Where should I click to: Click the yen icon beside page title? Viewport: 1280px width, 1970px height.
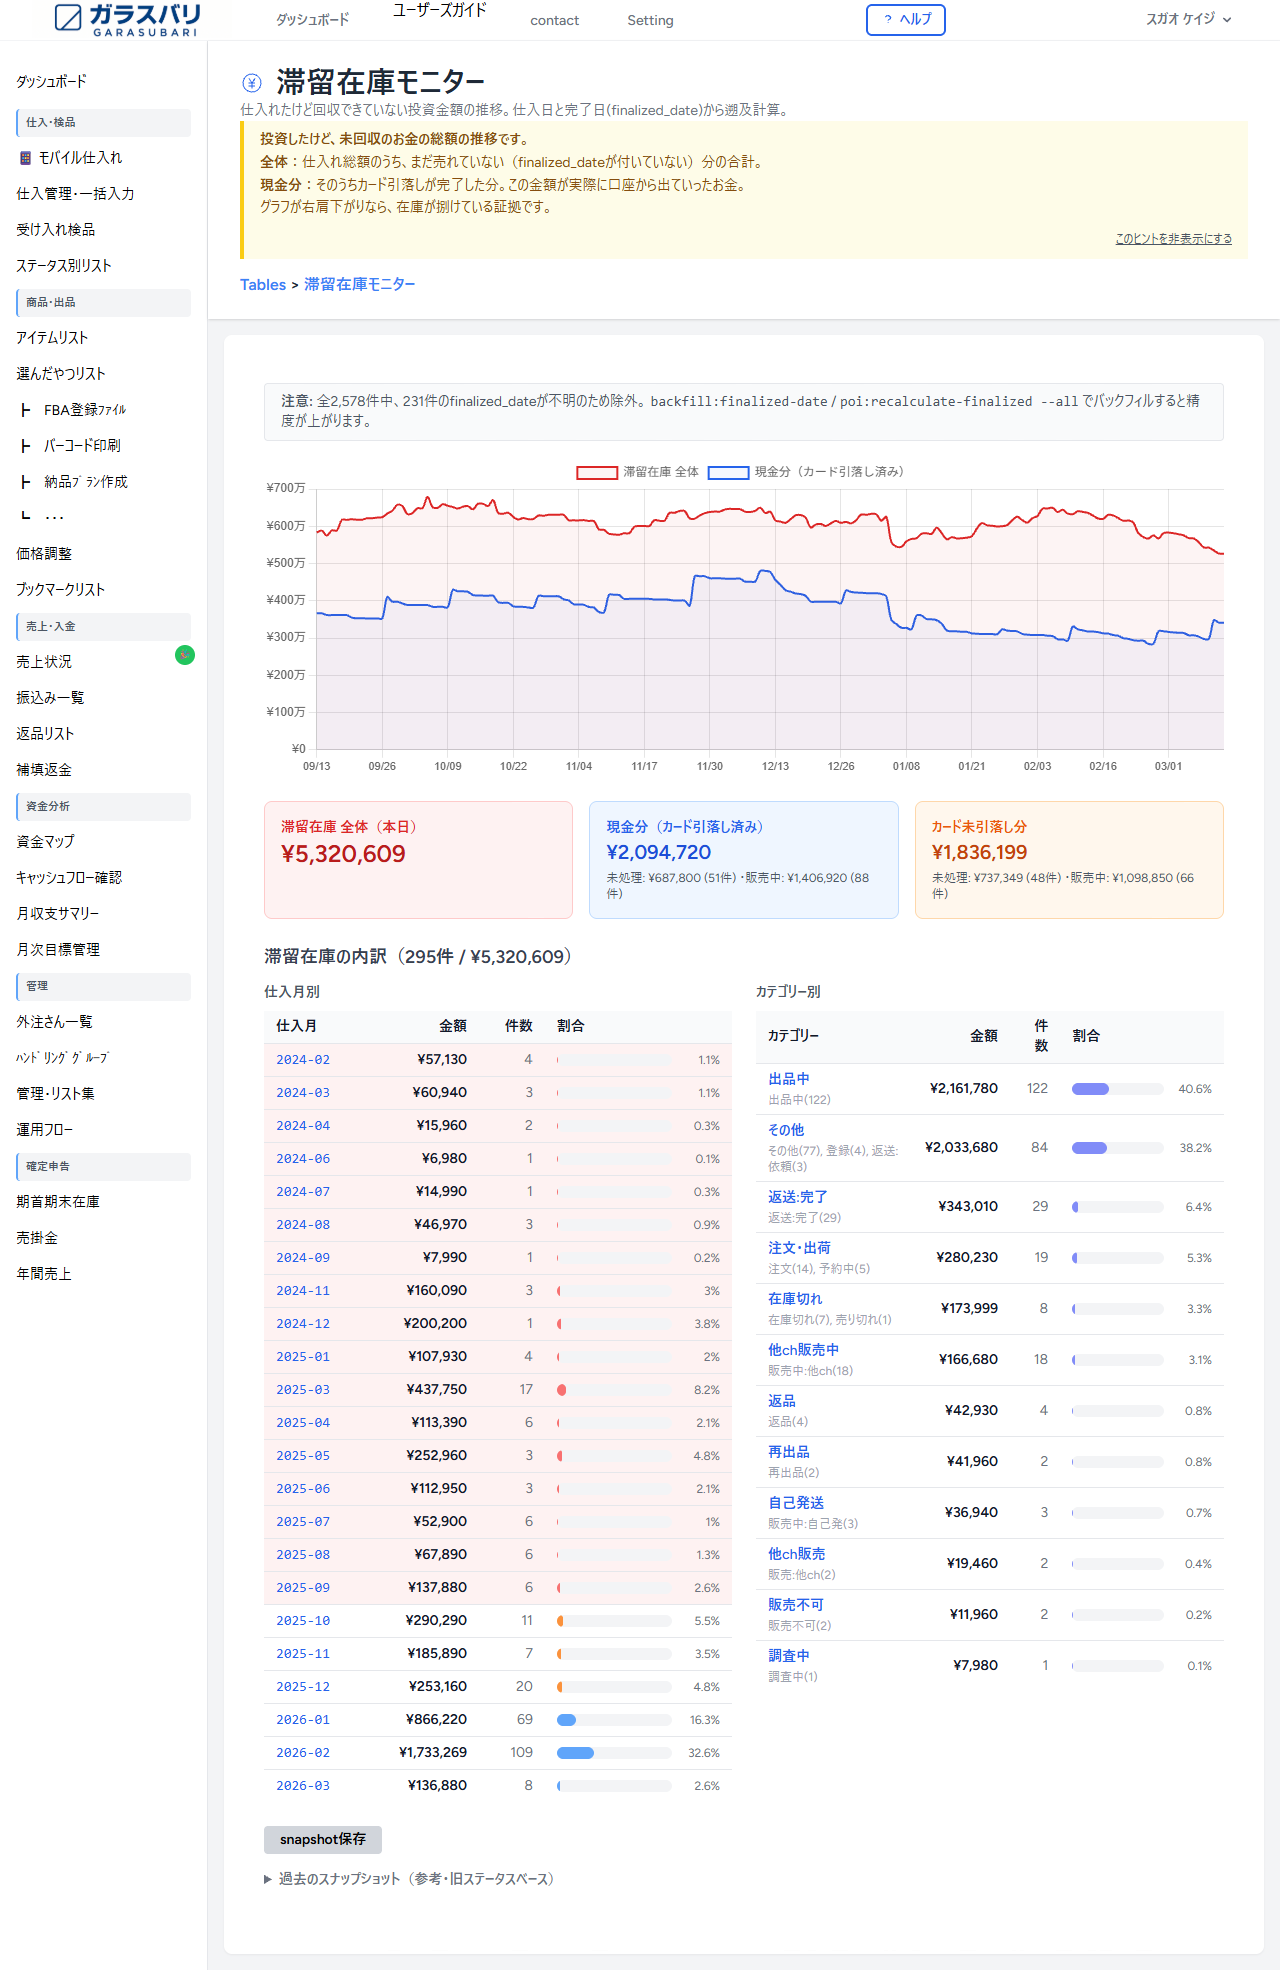pos(252,83)
